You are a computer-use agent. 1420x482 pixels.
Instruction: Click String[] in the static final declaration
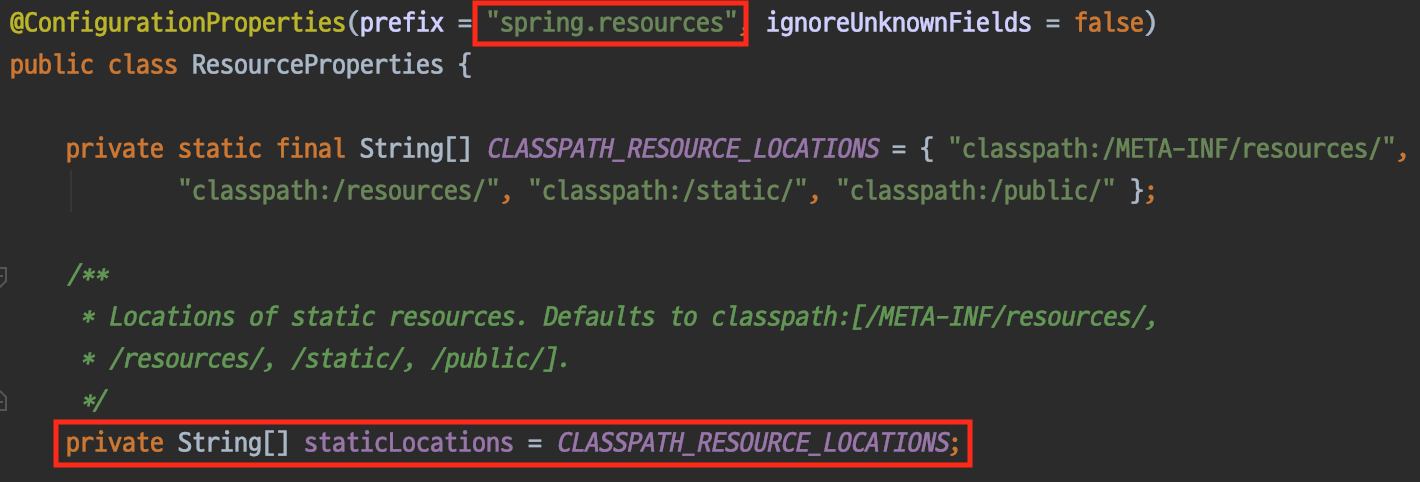[x=415, y=149]
